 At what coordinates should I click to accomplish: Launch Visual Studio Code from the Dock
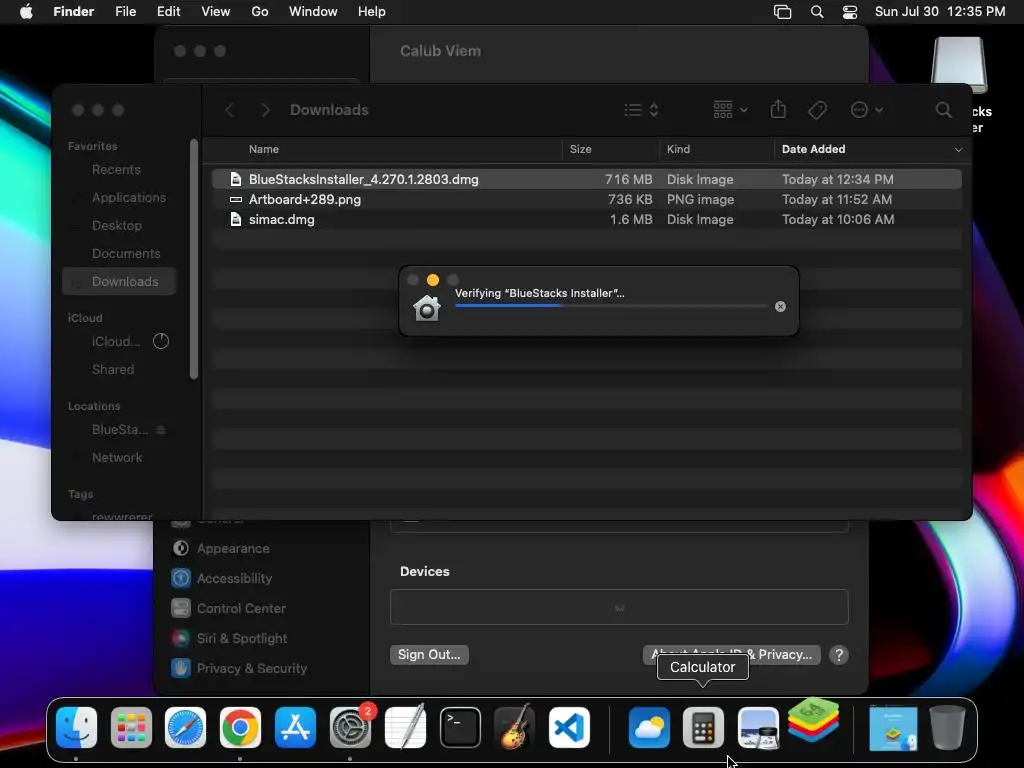point(569,727)
